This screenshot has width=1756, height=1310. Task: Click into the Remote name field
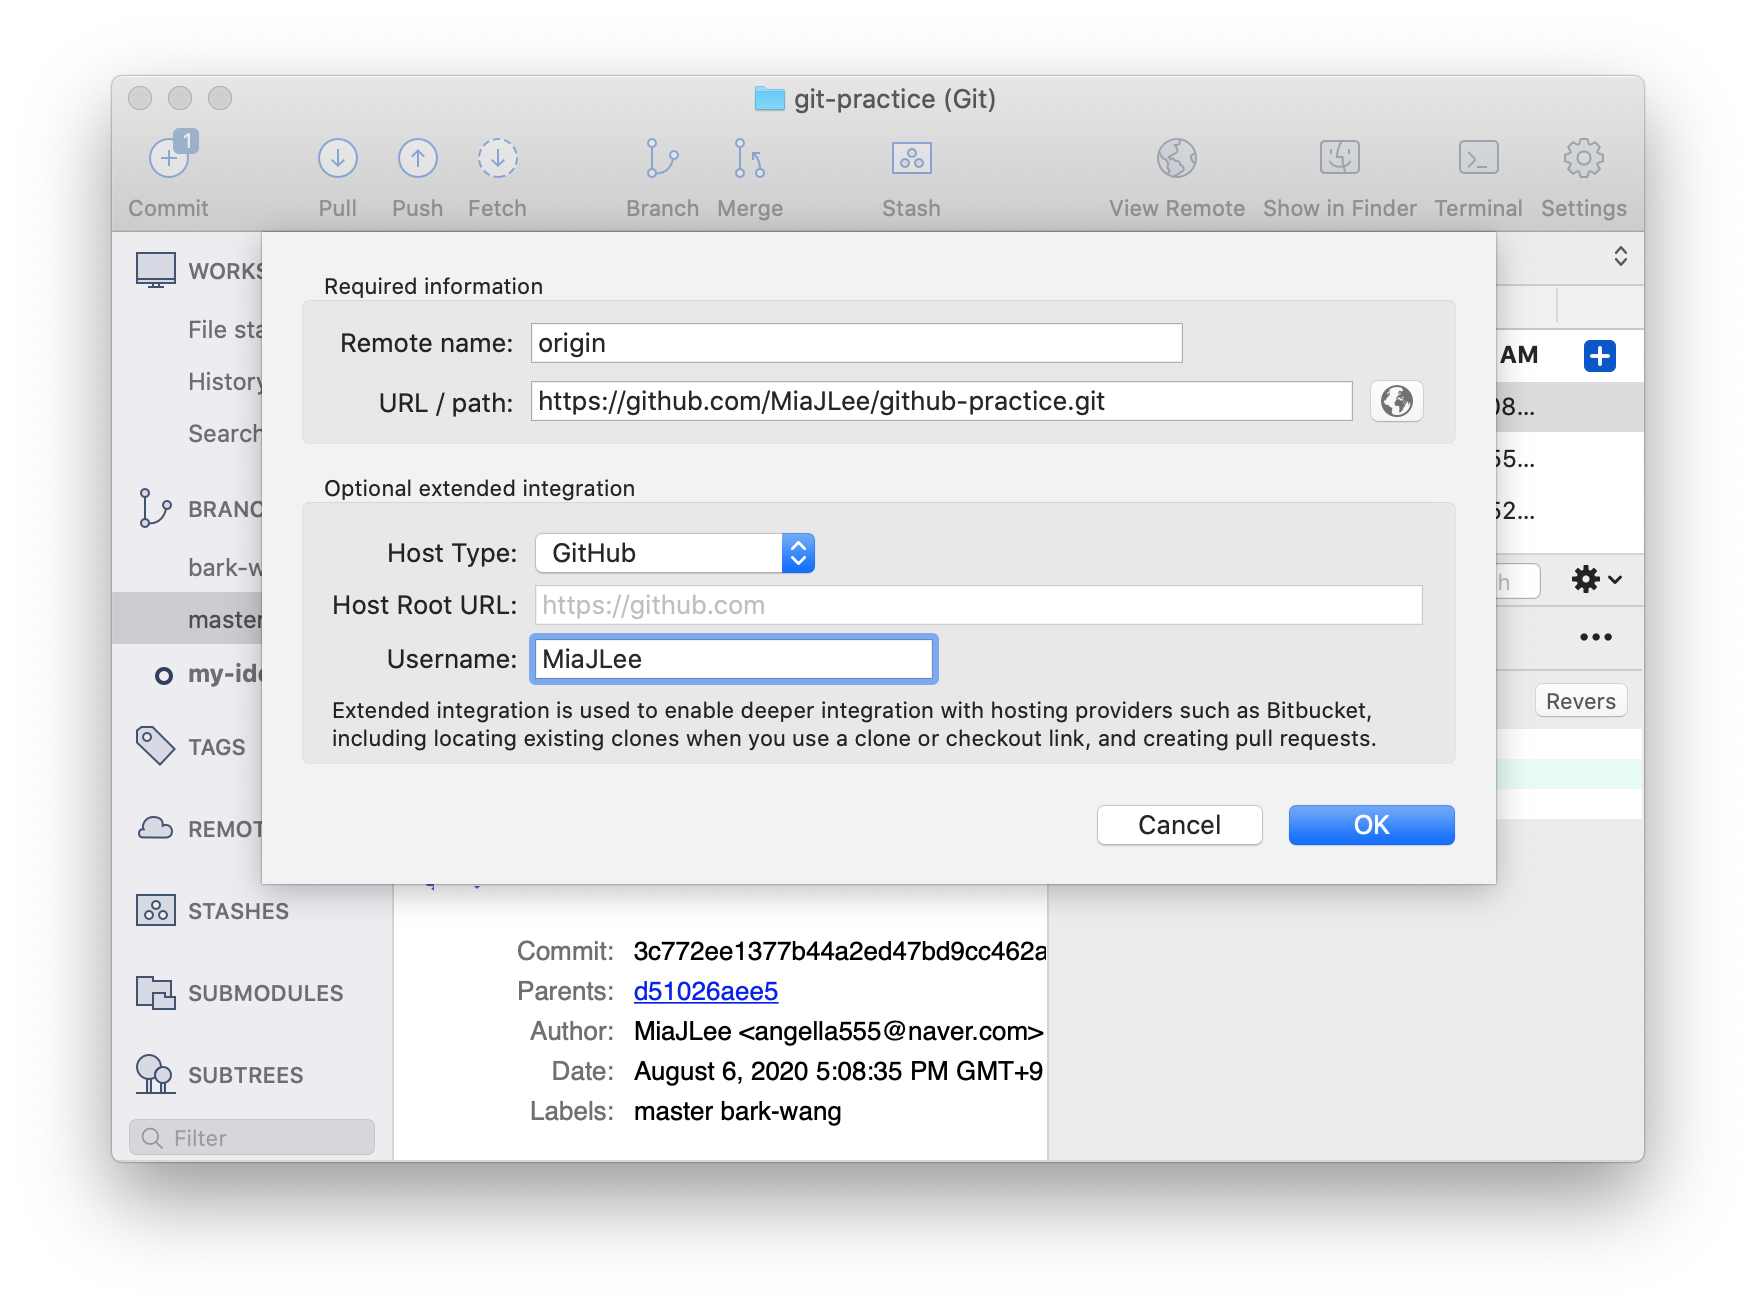[x=856, y=343]
